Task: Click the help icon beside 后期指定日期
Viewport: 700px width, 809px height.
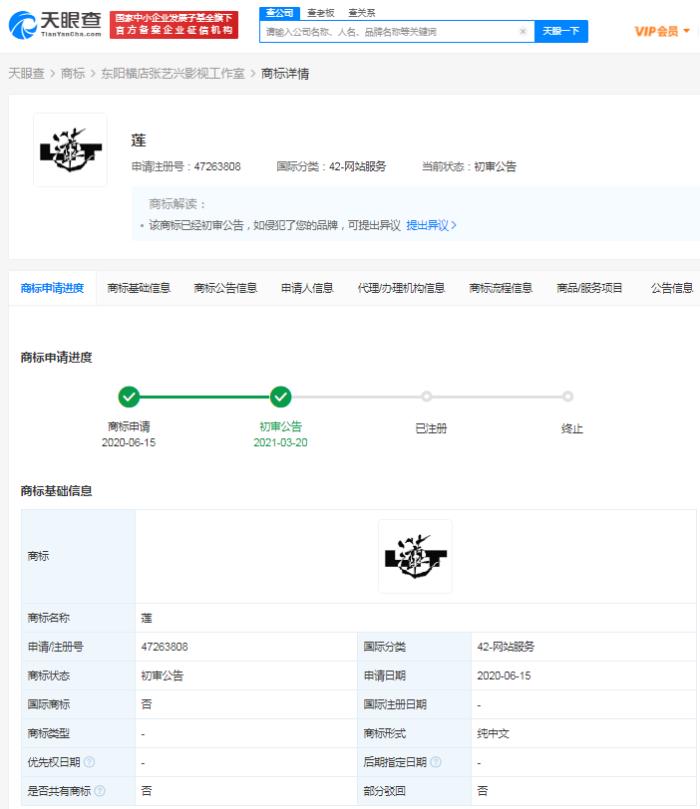Action: point(435,762)
